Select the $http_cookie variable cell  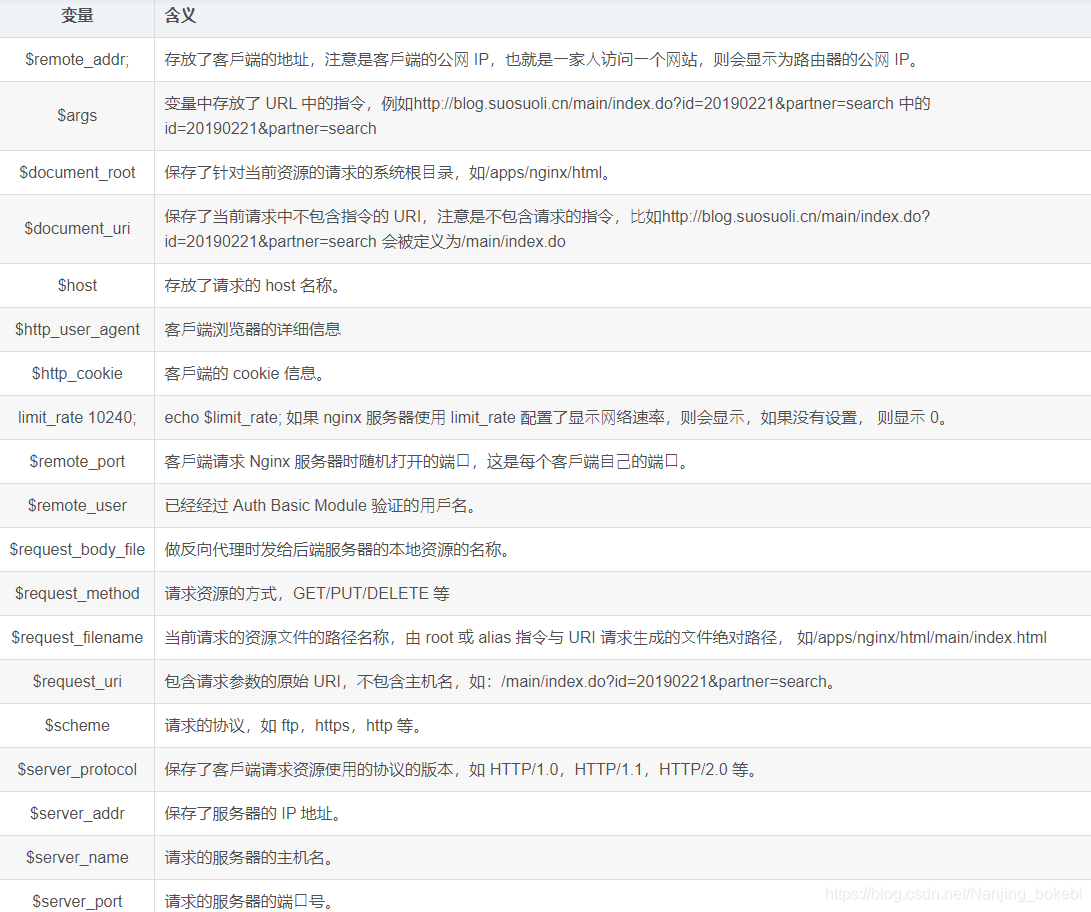coord(77,373)
